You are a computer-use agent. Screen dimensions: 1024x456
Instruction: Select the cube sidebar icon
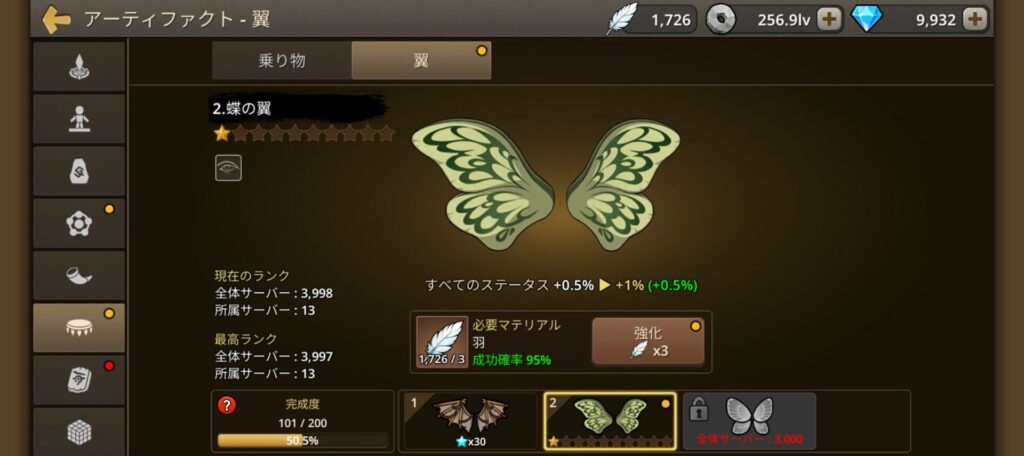point(79,431)
